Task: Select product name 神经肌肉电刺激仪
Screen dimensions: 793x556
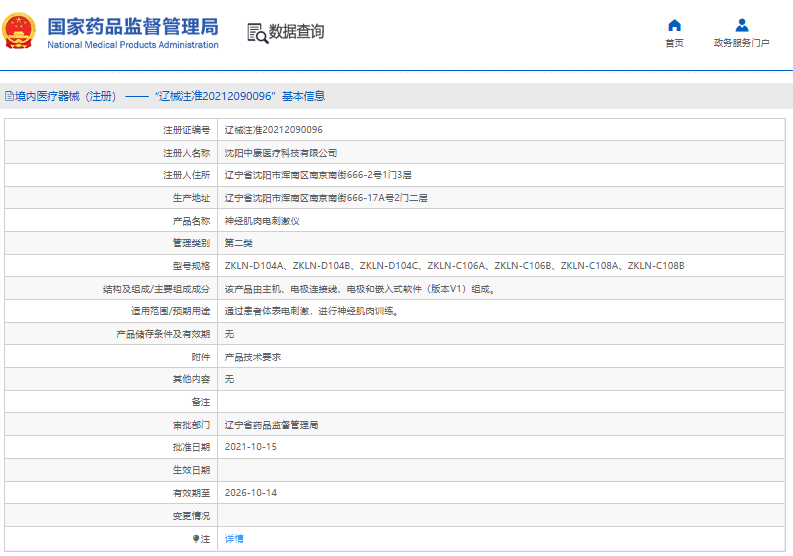Action: 262,221
